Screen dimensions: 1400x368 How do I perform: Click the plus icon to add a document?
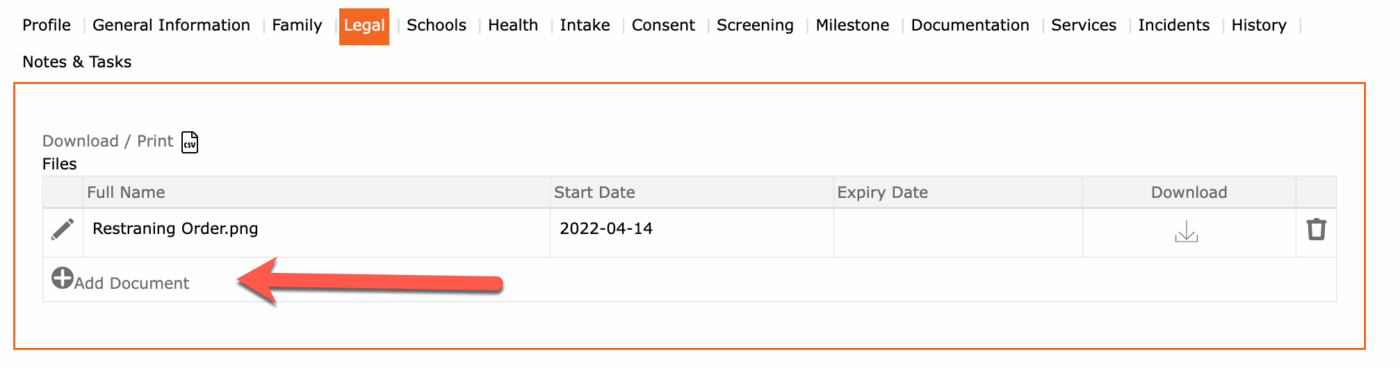click(x=63, y=279)
